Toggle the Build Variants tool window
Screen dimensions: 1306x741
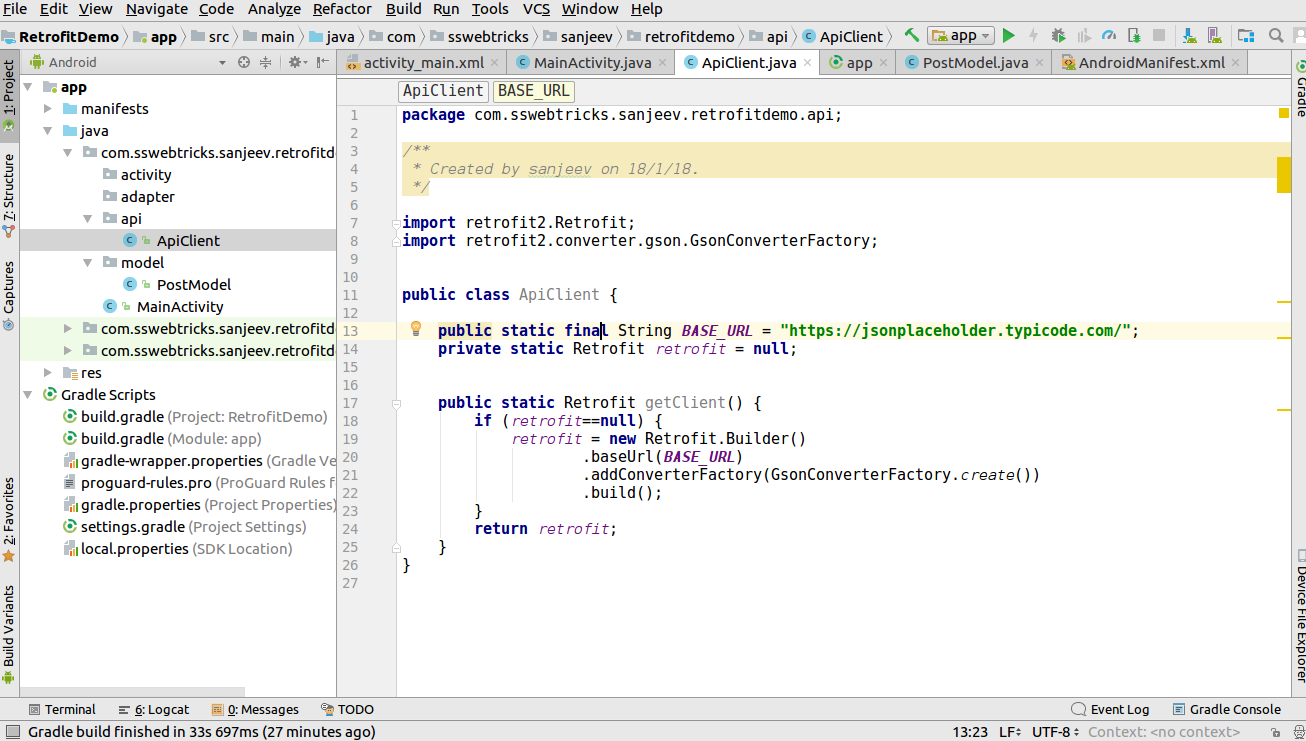click(x=9, y=635)
